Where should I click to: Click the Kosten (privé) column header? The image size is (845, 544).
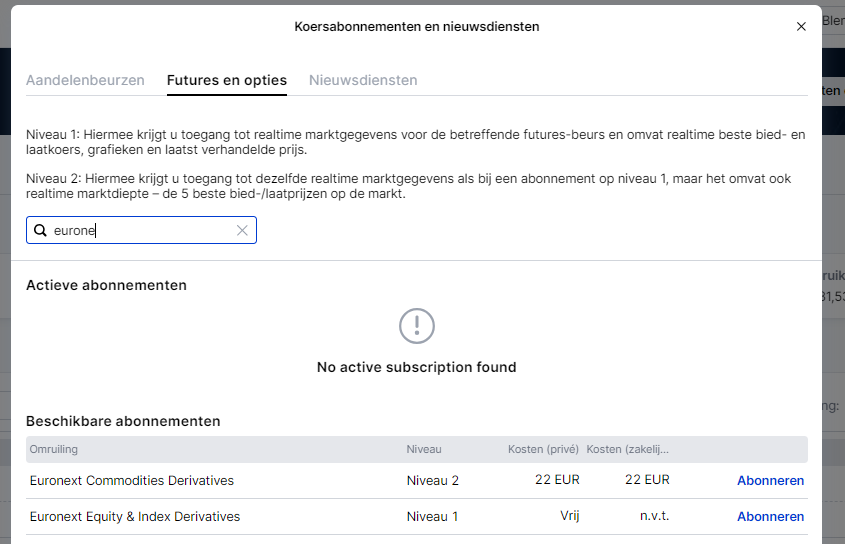(x=543, y=450)
